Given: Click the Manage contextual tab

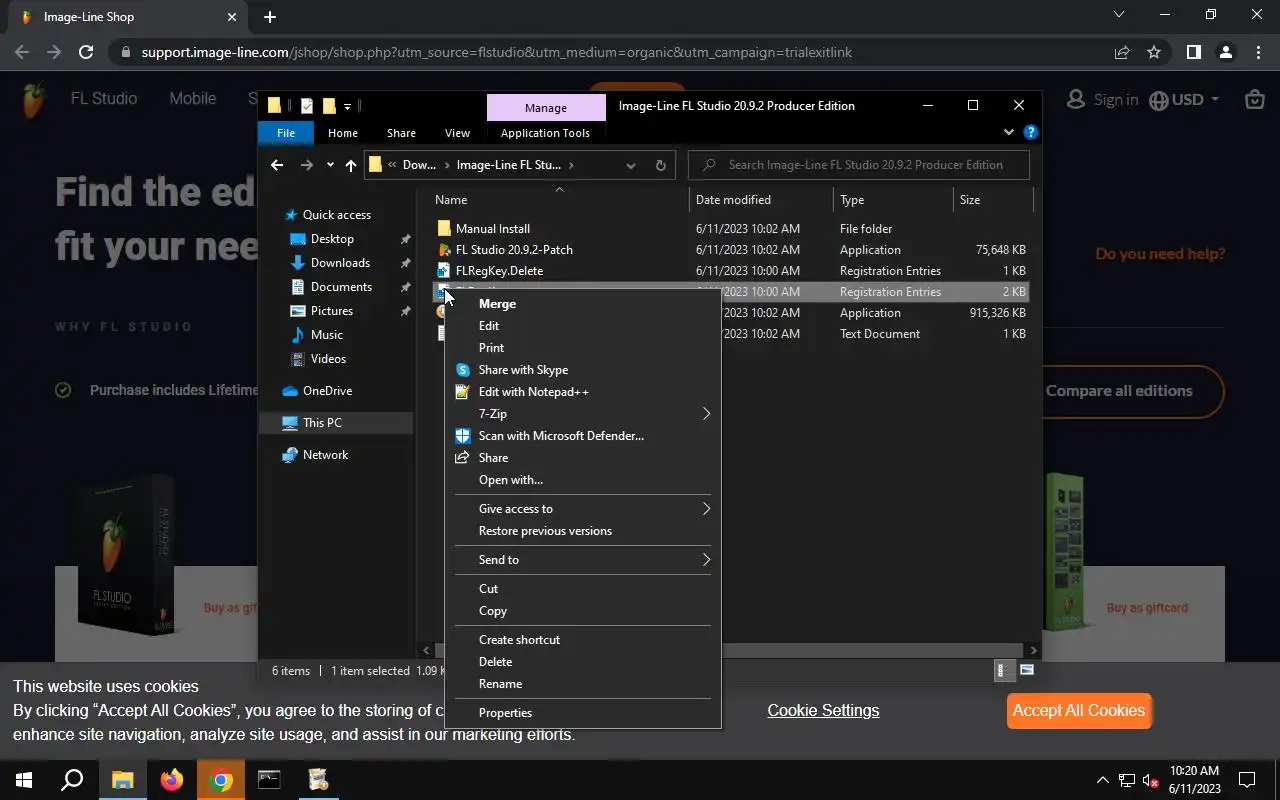Looking at the screenshot, I should click(546, 108).
